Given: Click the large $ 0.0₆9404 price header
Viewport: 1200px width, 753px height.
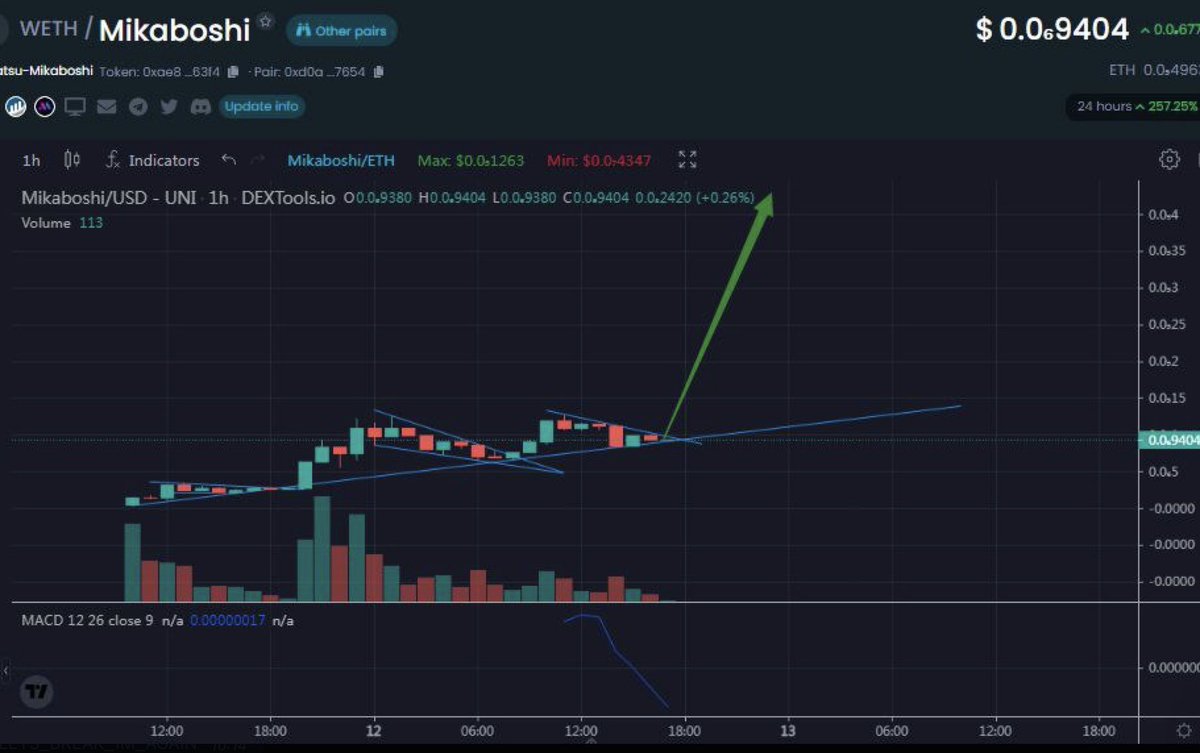Looking at the screenshot, I should click(1052, 30).
